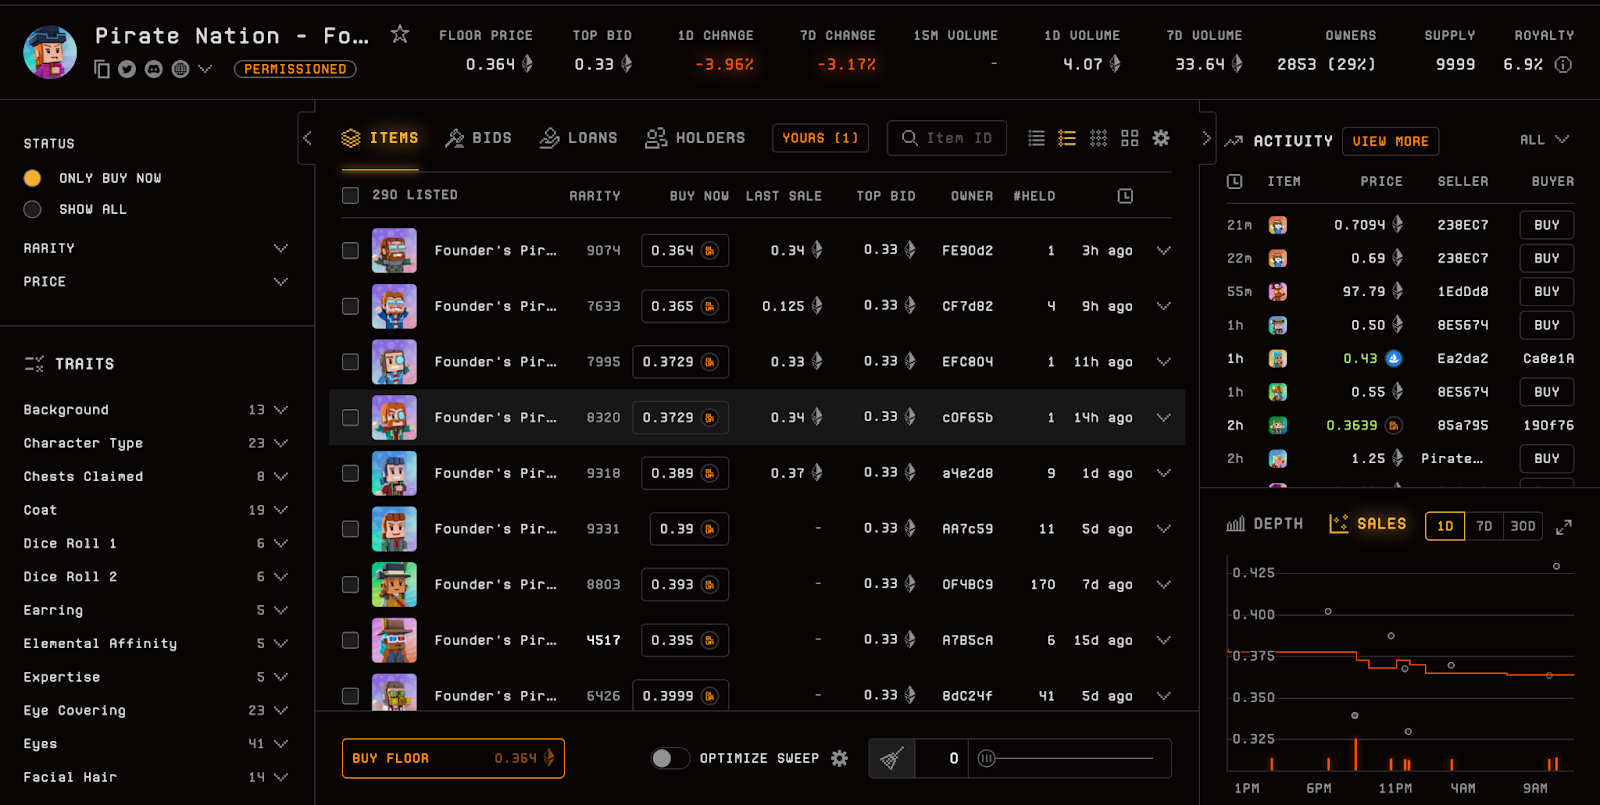Show Yours (1) items
This screenshot has width=1600, height=805.
tap(820, 138)
